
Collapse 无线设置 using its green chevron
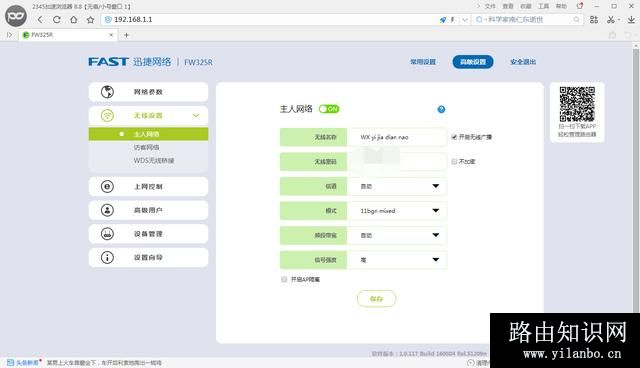point(196,115)
